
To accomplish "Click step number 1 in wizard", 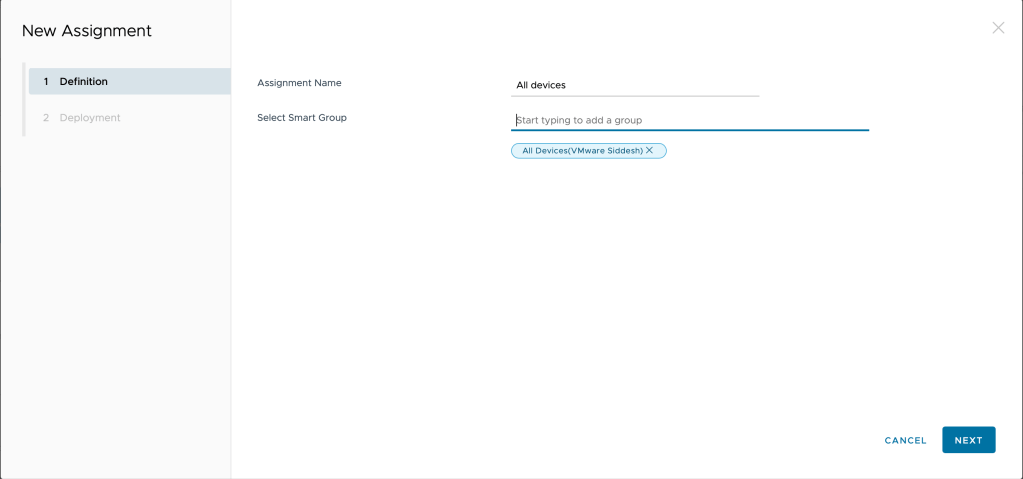I will [46, 82].
